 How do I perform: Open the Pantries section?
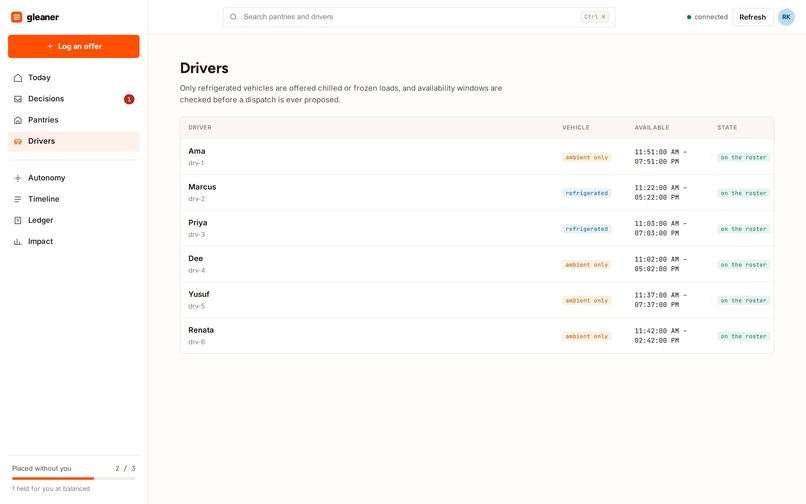74,120
